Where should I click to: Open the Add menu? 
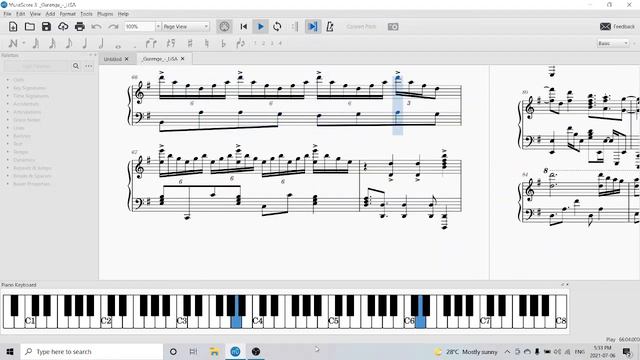click(x=50, y=14)
